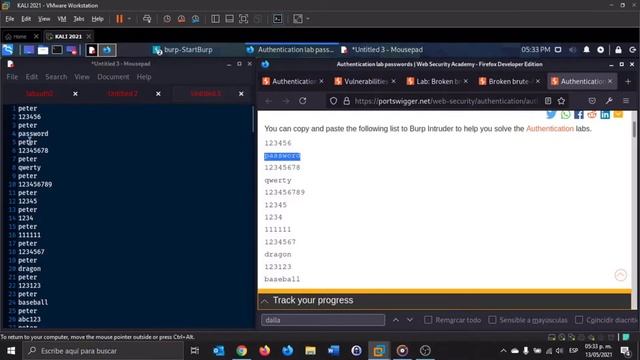Open the Kali panel file manager icon

pos(43,50)
